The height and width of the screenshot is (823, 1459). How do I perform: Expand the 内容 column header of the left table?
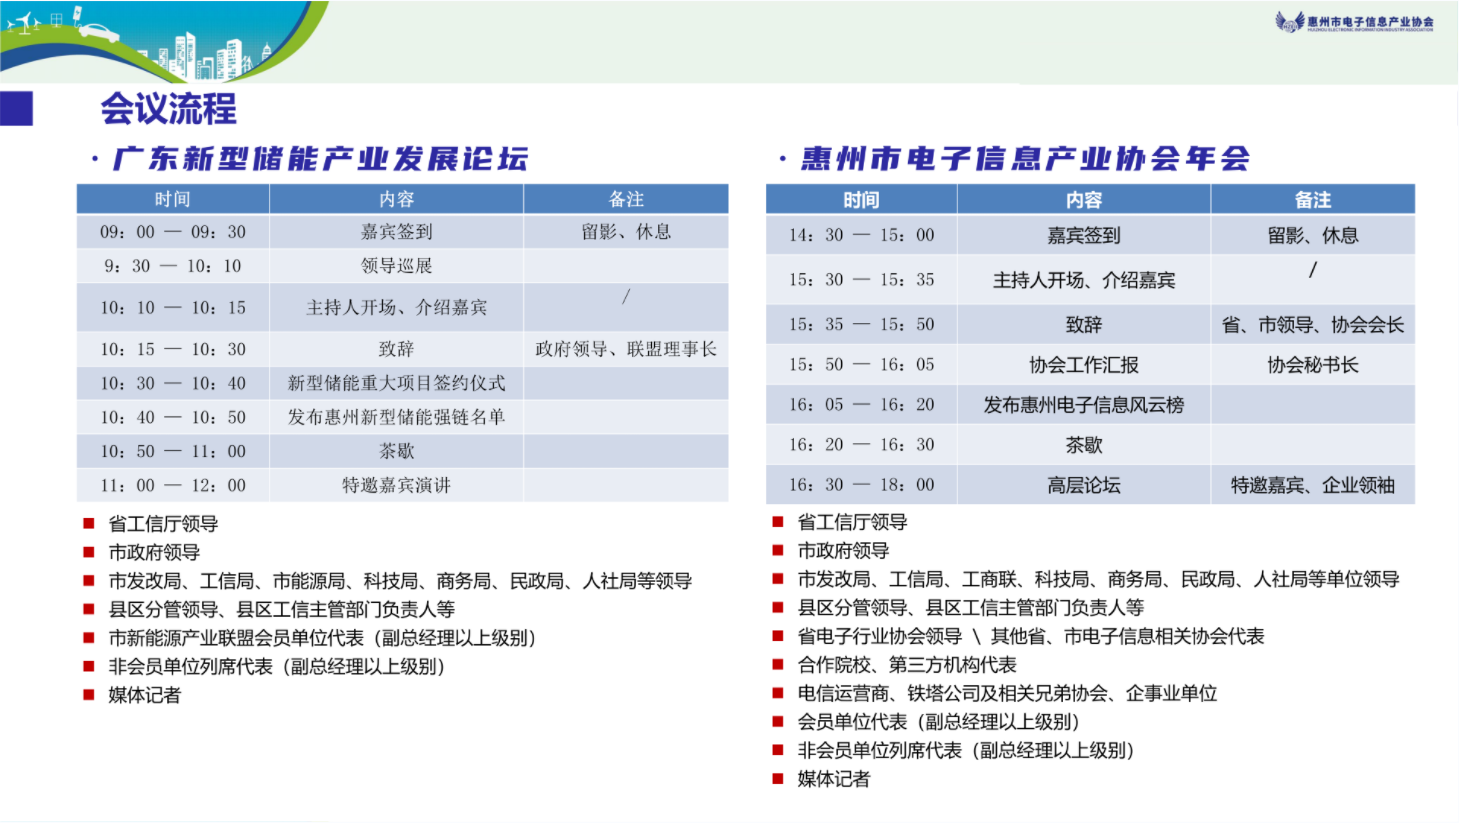396,199
